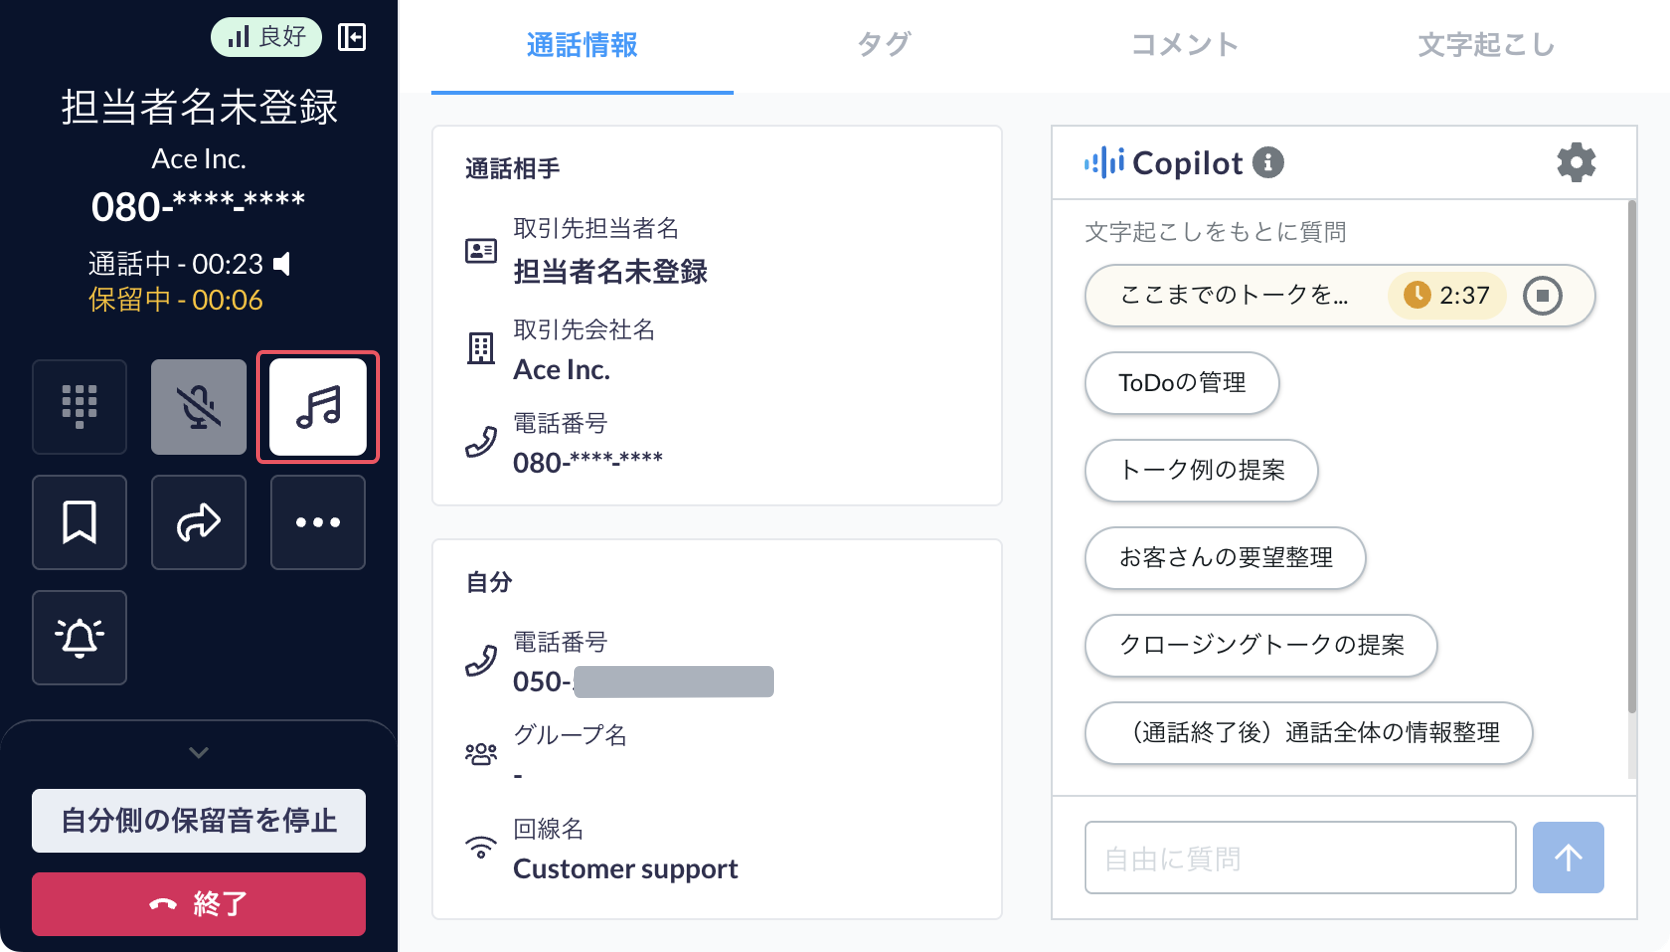Screen dimensions: 1670x952
Task: Click the 自由に質問 input field
Action: (x=1300, y=858)
